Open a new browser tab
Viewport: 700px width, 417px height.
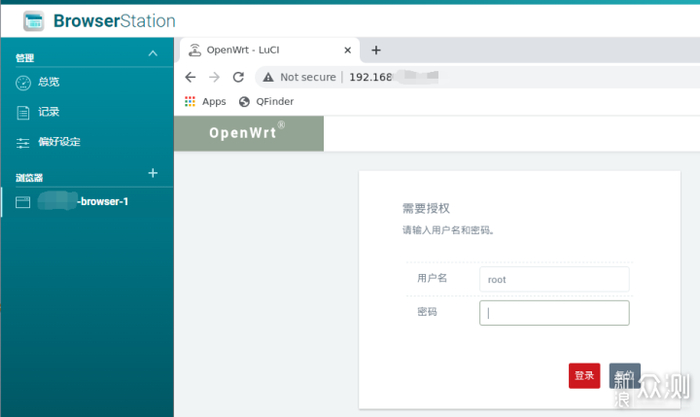[x=376, y=50]
